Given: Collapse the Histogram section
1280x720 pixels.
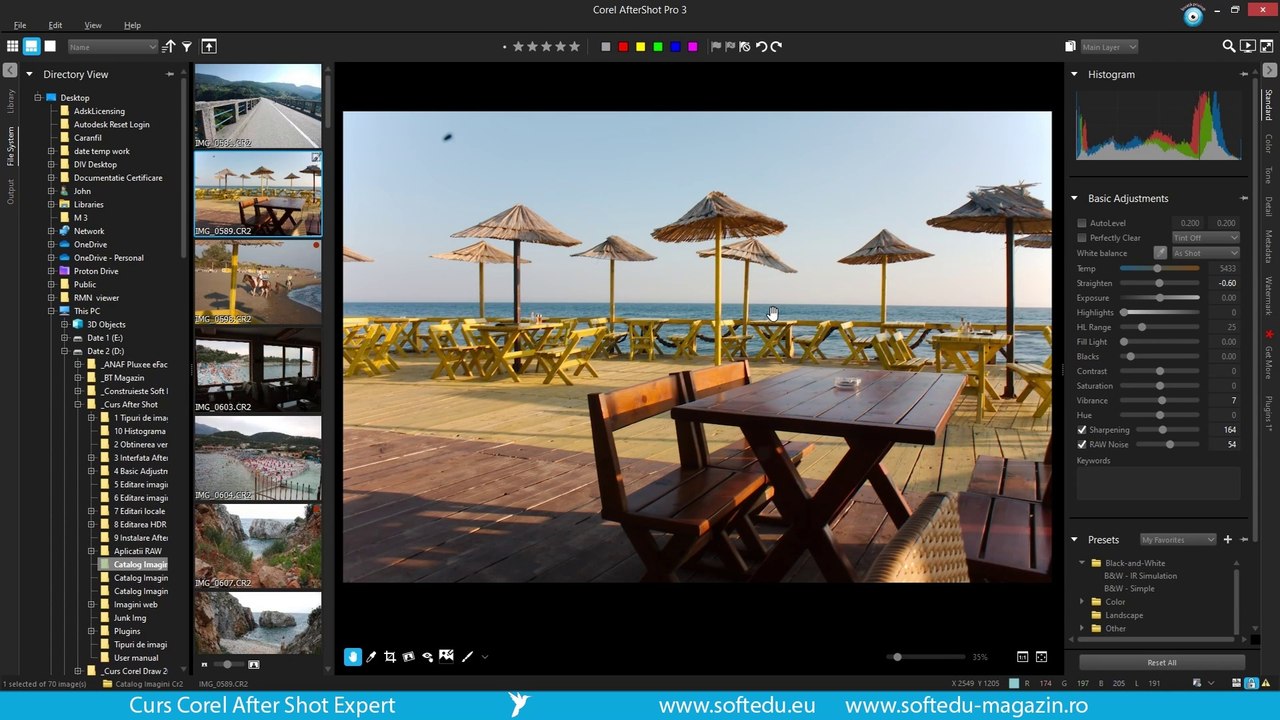Looking at the screenshot, I should [x=1075, y=74].
